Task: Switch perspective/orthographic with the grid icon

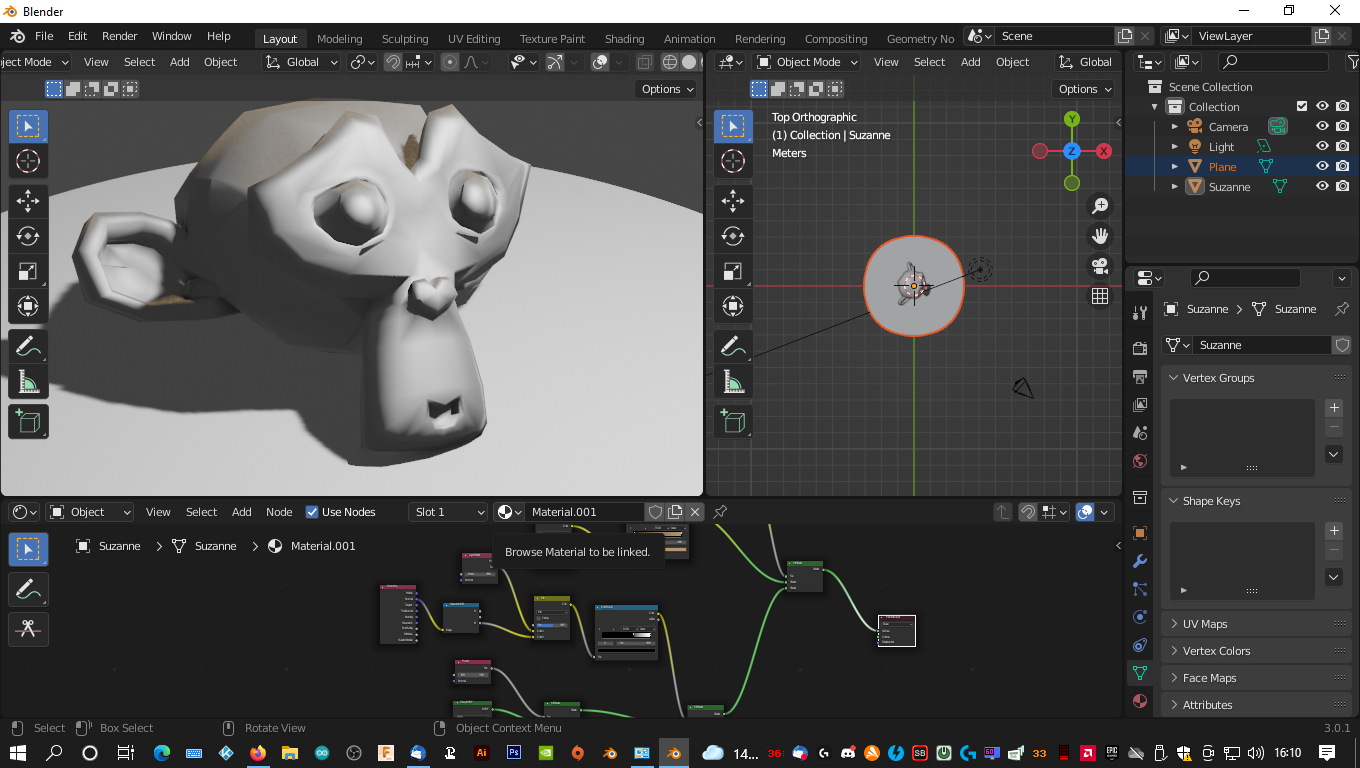Action: 1100,296
